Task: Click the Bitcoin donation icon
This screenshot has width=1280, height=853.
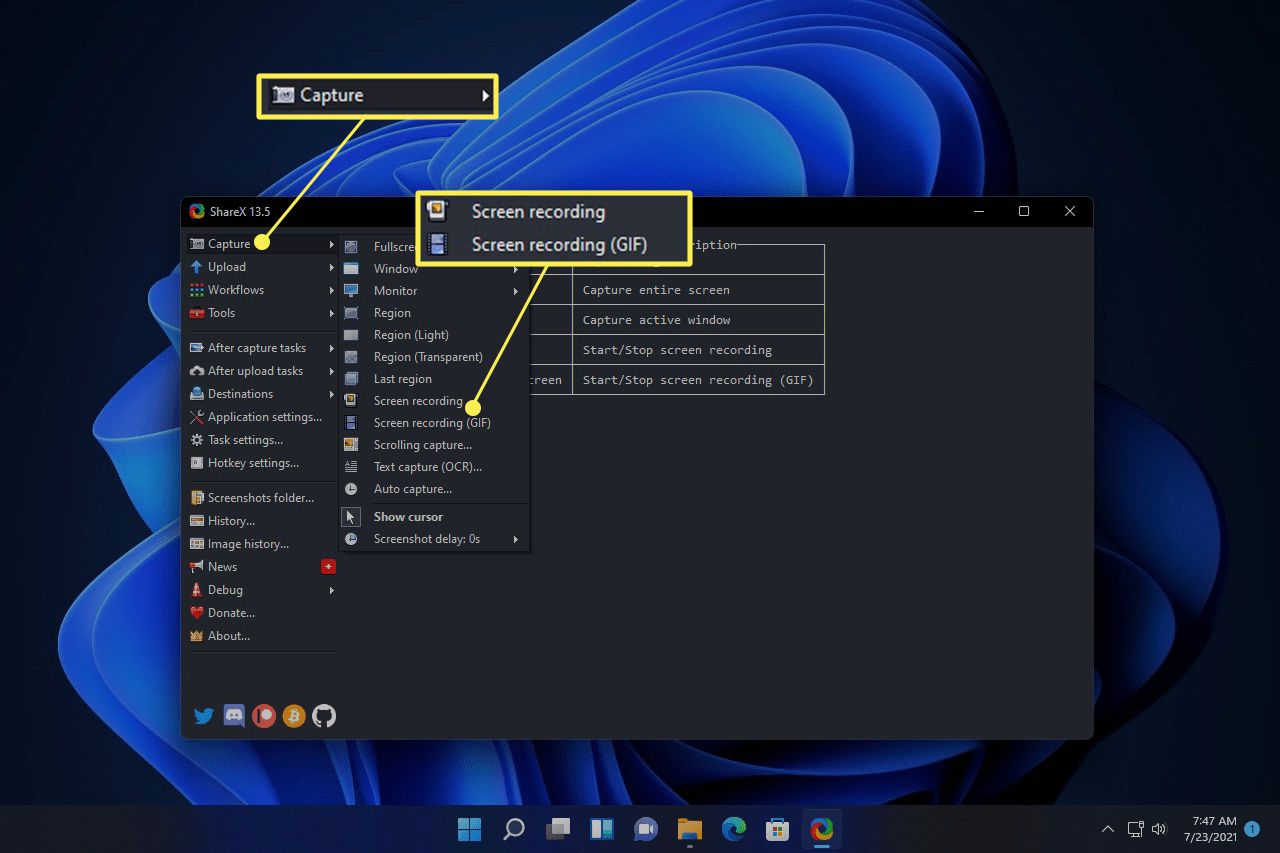Action: point(294,716)
